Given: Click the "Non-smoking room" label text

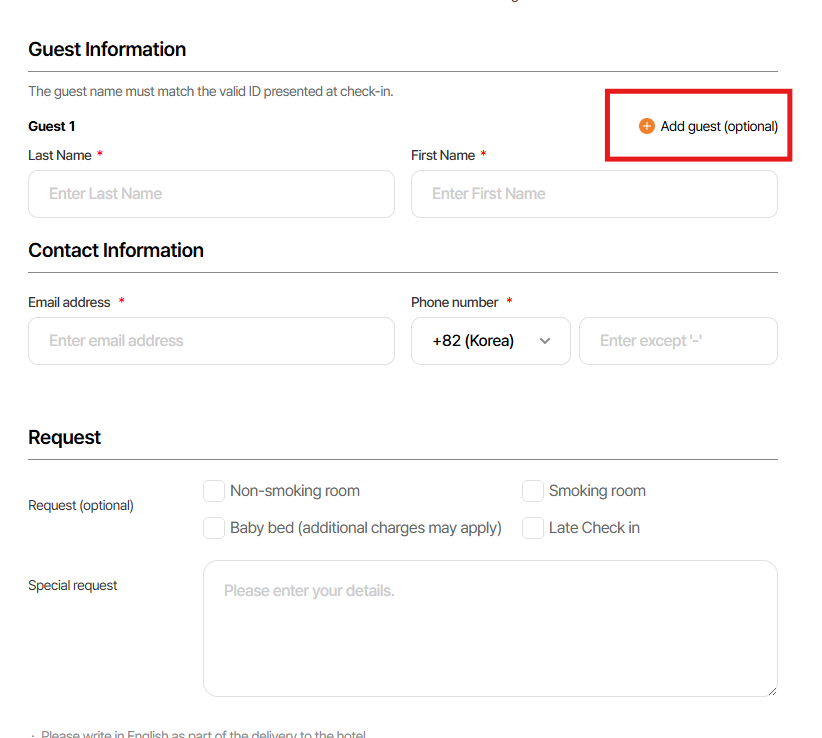Looking at the screenshot, I should 295,491.
